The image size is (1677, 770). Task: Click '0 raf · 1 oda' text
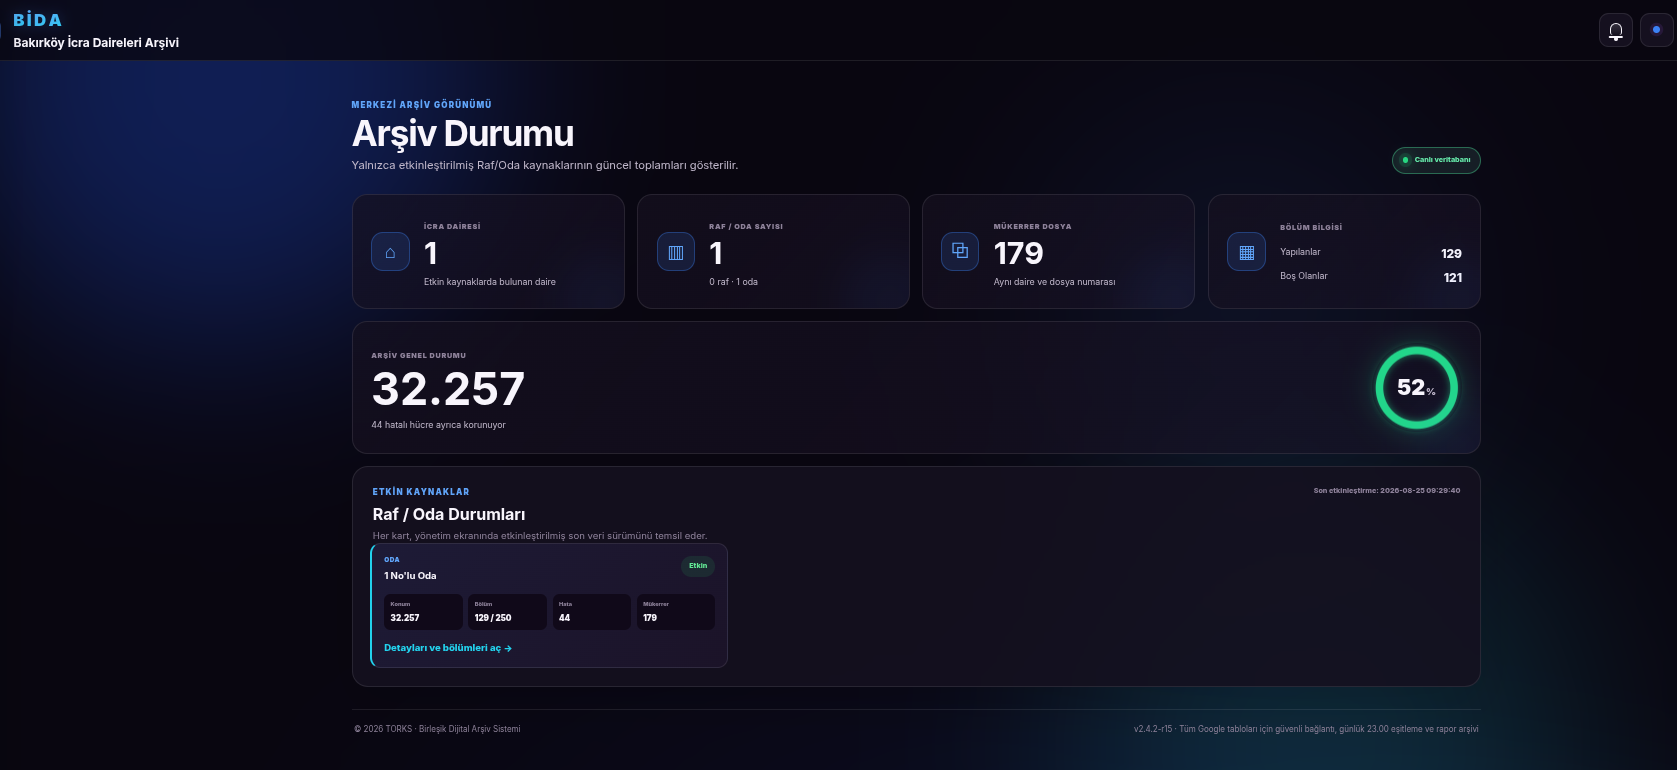733,282
